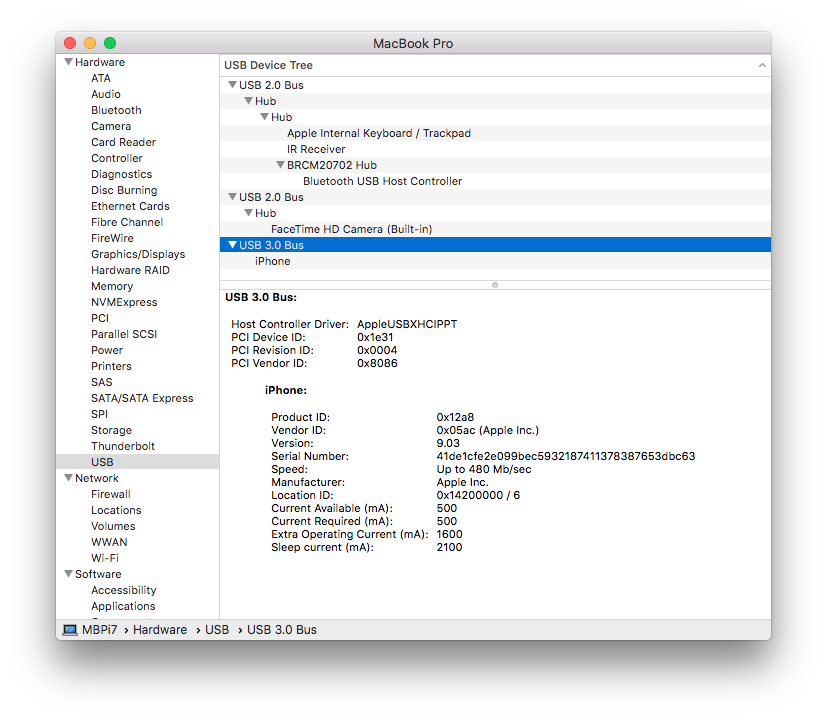Screen dimensions: 827x720
Task: Select the iPhone device row
Action: tap(495, 261)
